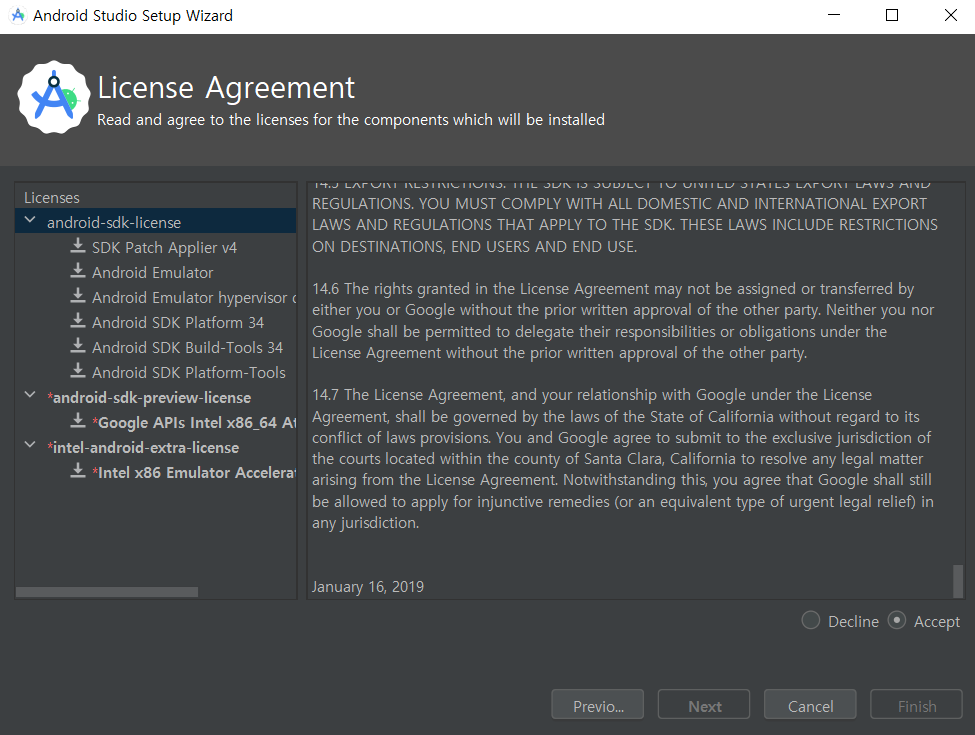Collapse the intel-android-extra-license group

pos(30,445)
